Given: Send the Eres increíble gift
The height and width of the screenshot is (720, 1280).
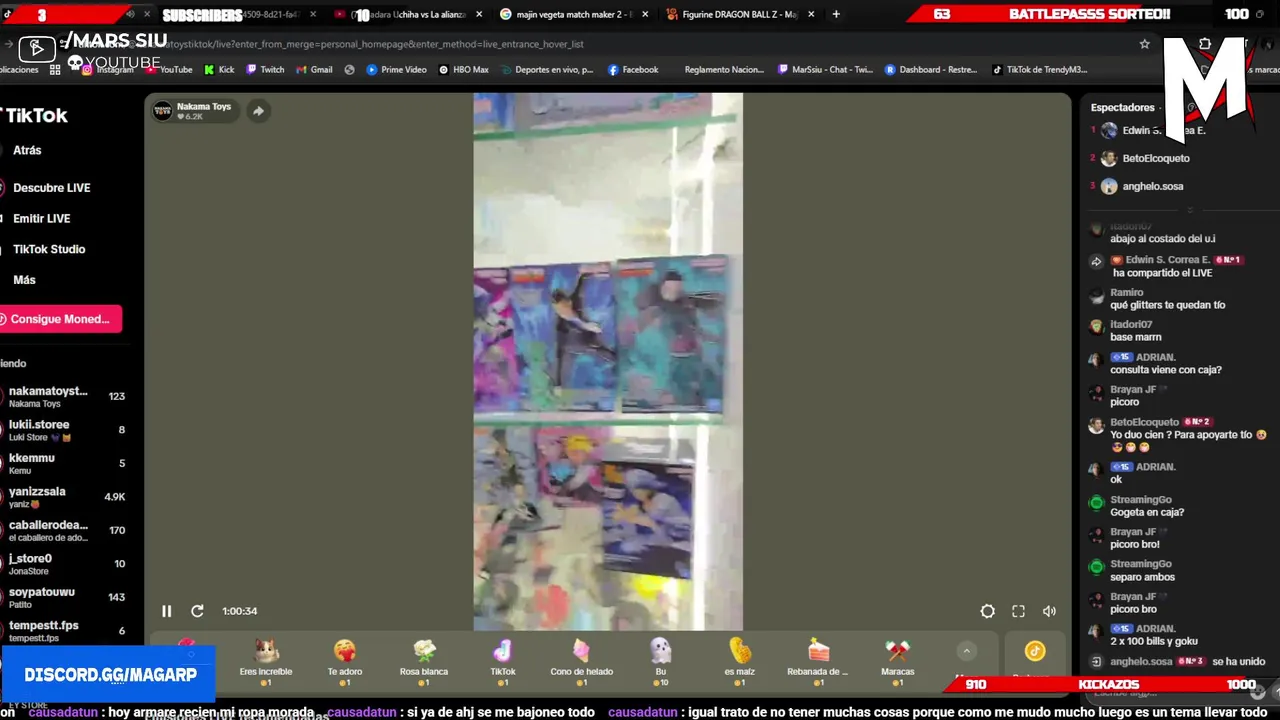Looking at the screenshot, I should 266,661.
